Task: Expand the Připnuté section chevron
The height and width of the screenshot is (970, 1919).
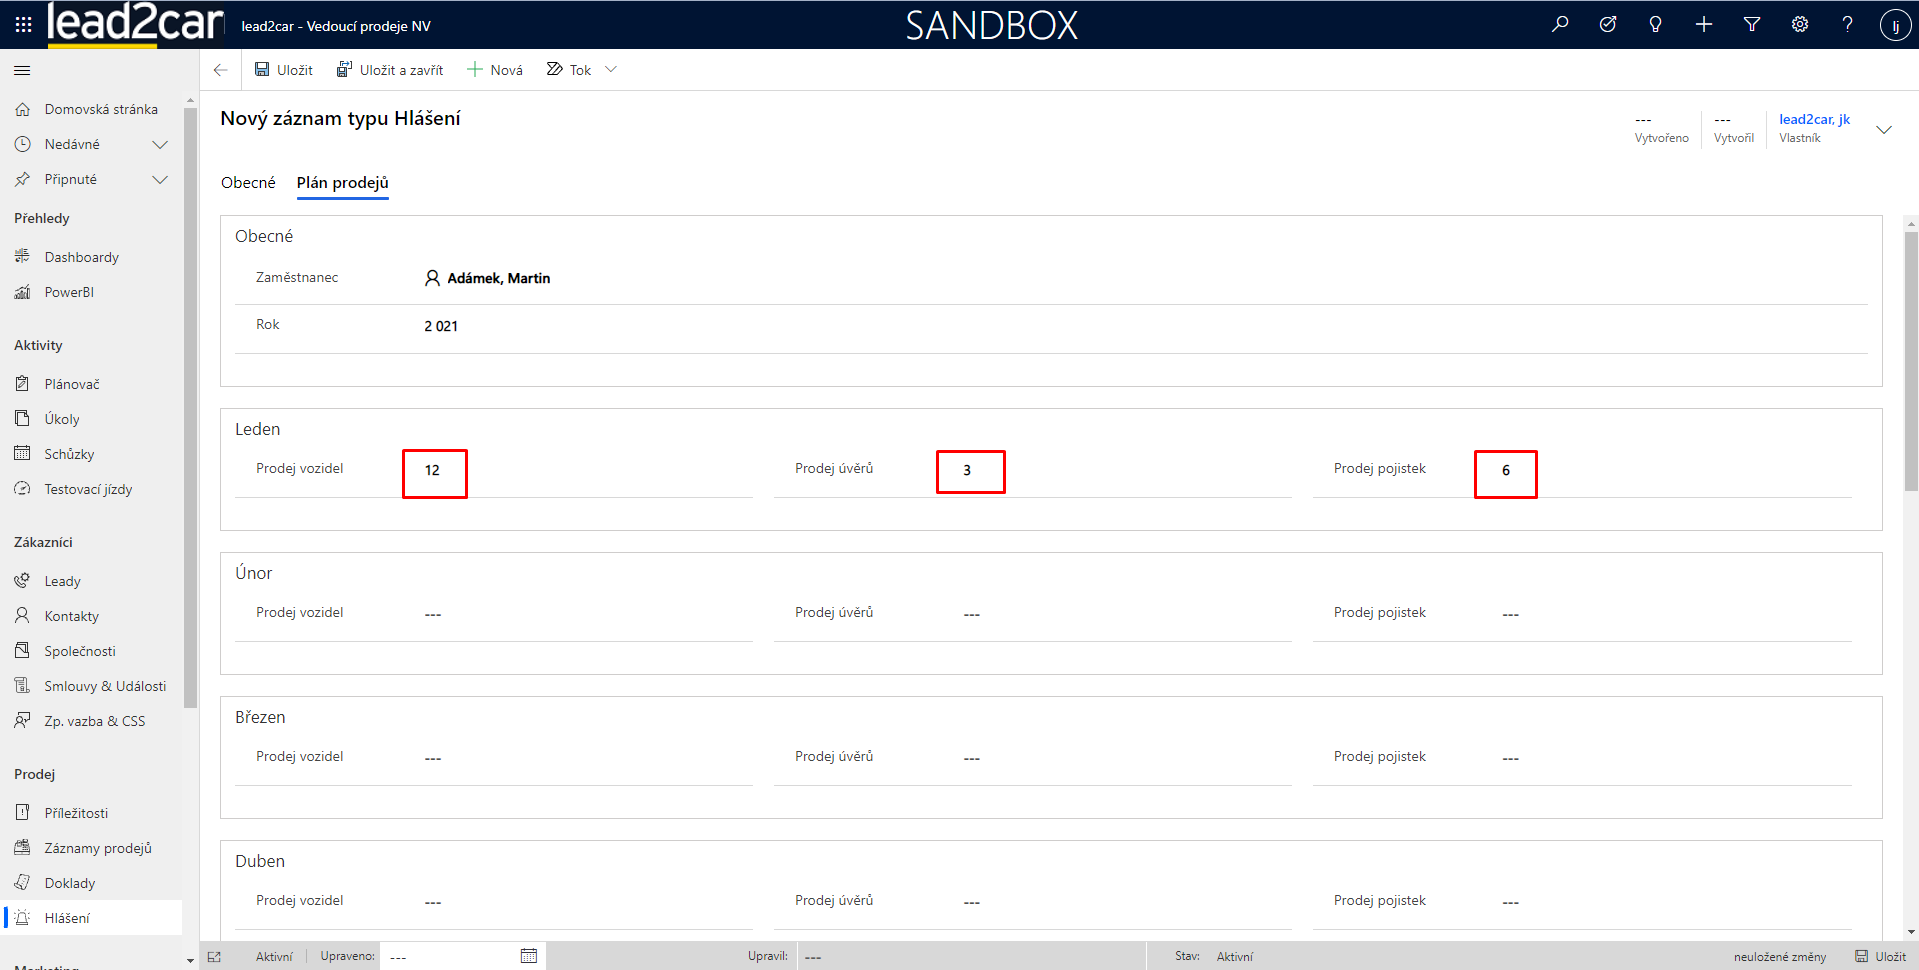Action: coord(160,180)
